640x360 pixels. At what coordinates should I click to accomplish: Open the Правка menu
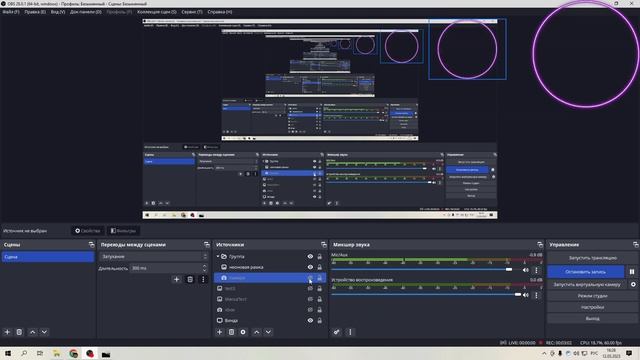35,12
